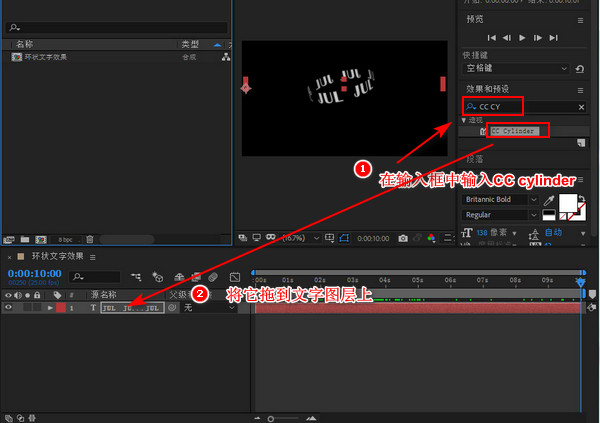Open the 8 bpc color depth setting
600x423 pixels.
pos(65,240)
